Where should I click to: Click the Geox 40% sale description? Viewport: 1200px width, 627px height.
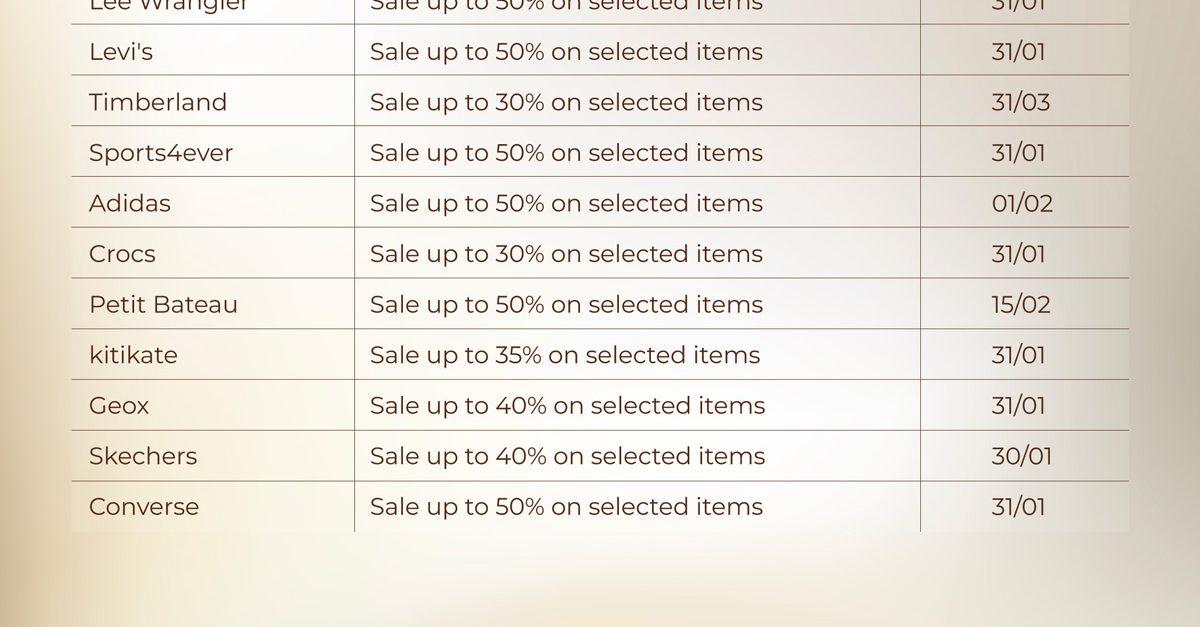coord(567,405)
